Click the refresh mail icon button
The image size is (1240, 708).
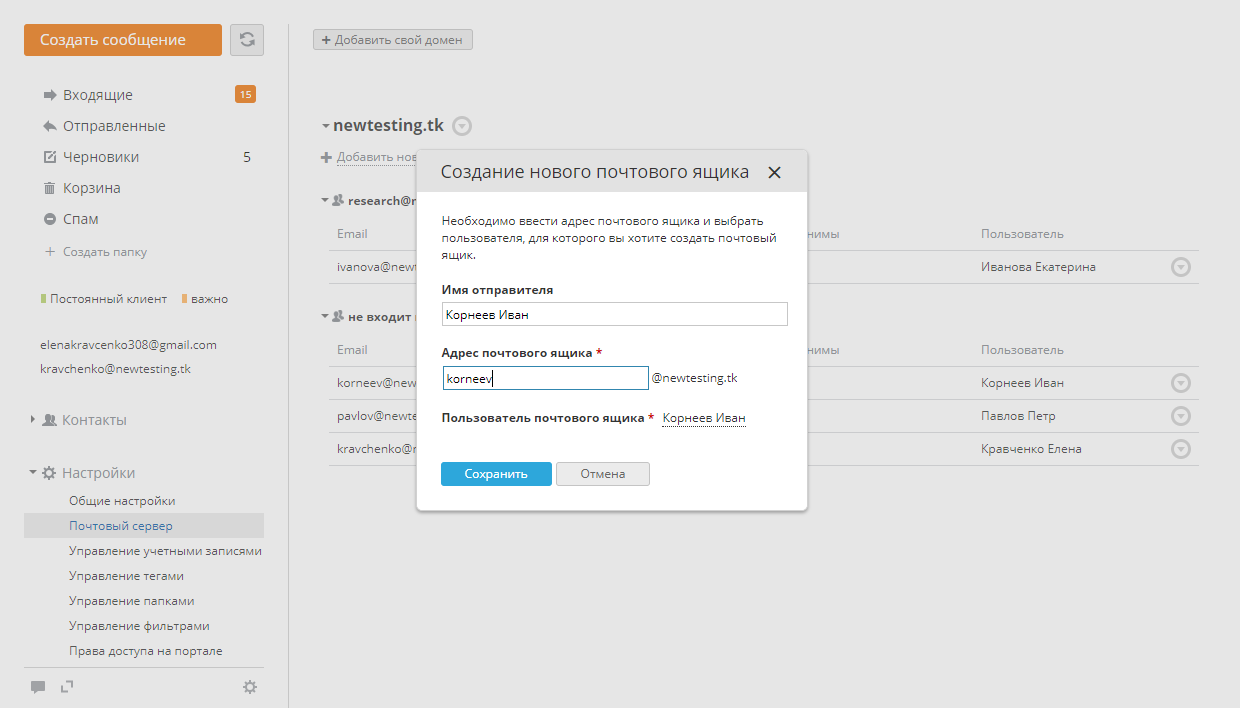point(247,40)
